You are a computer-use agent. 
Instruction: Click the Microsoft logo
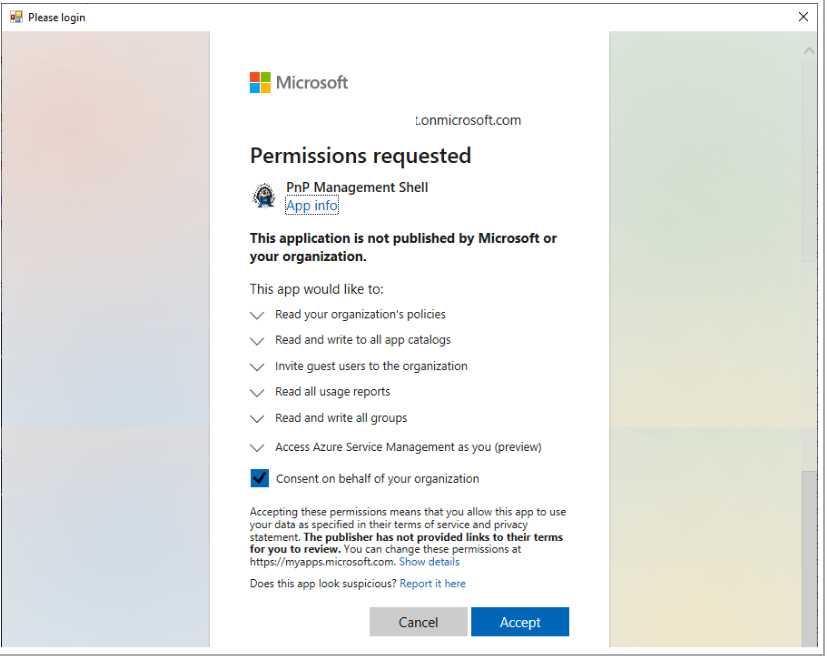click(x=299, y=83)
